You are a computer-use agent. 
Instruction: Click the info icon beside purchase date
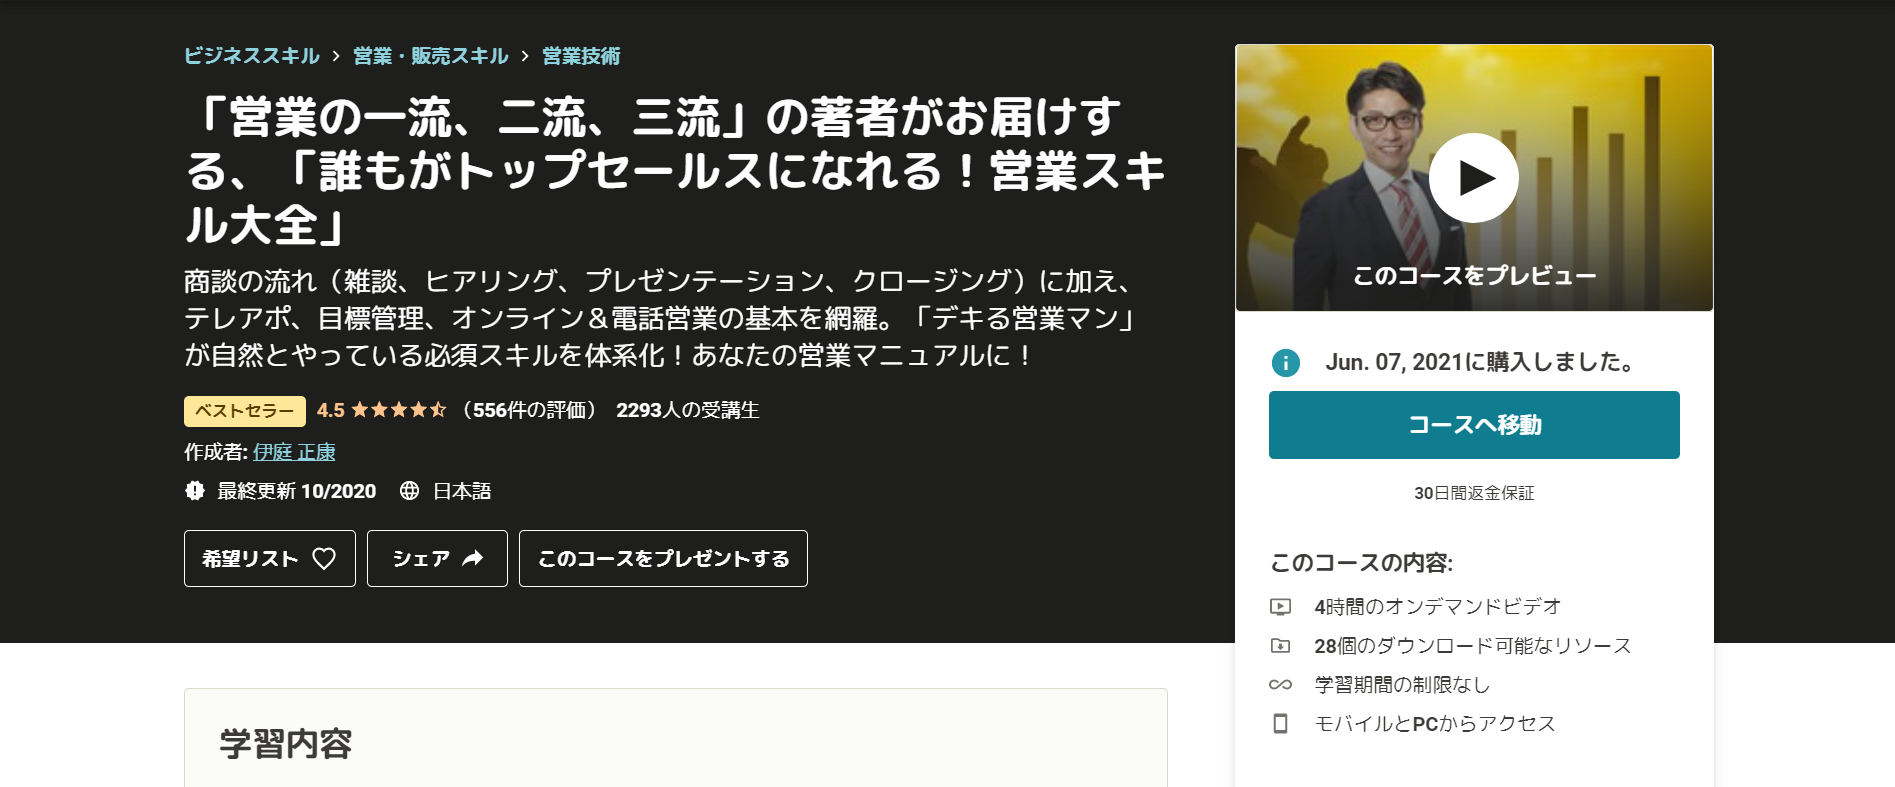click(1285, 362)
